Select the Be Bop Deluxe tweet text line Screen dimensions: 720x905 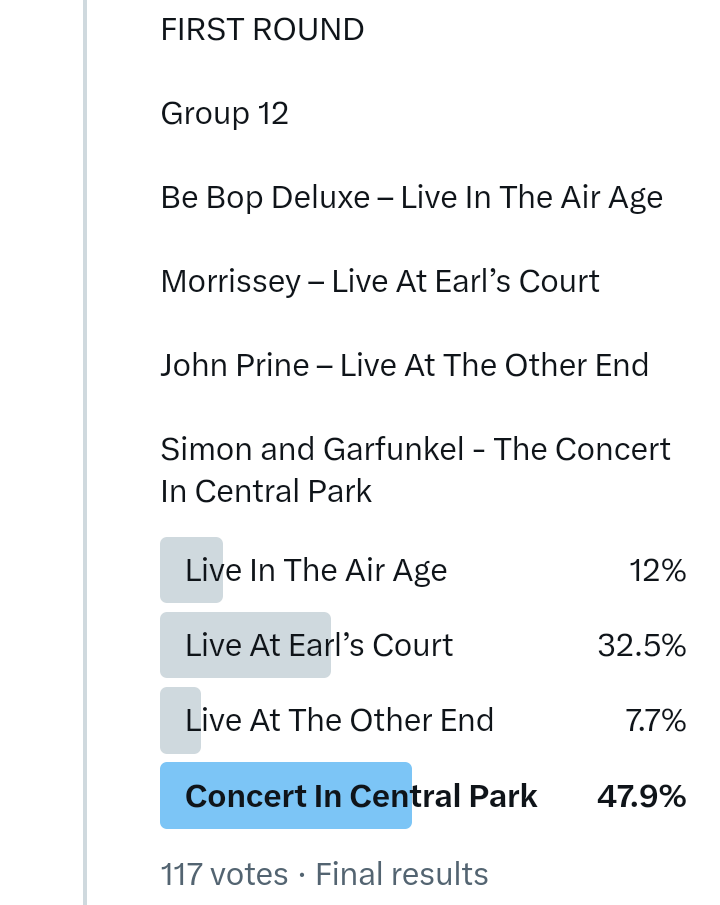pyautogui.click(x=411, y=197)
